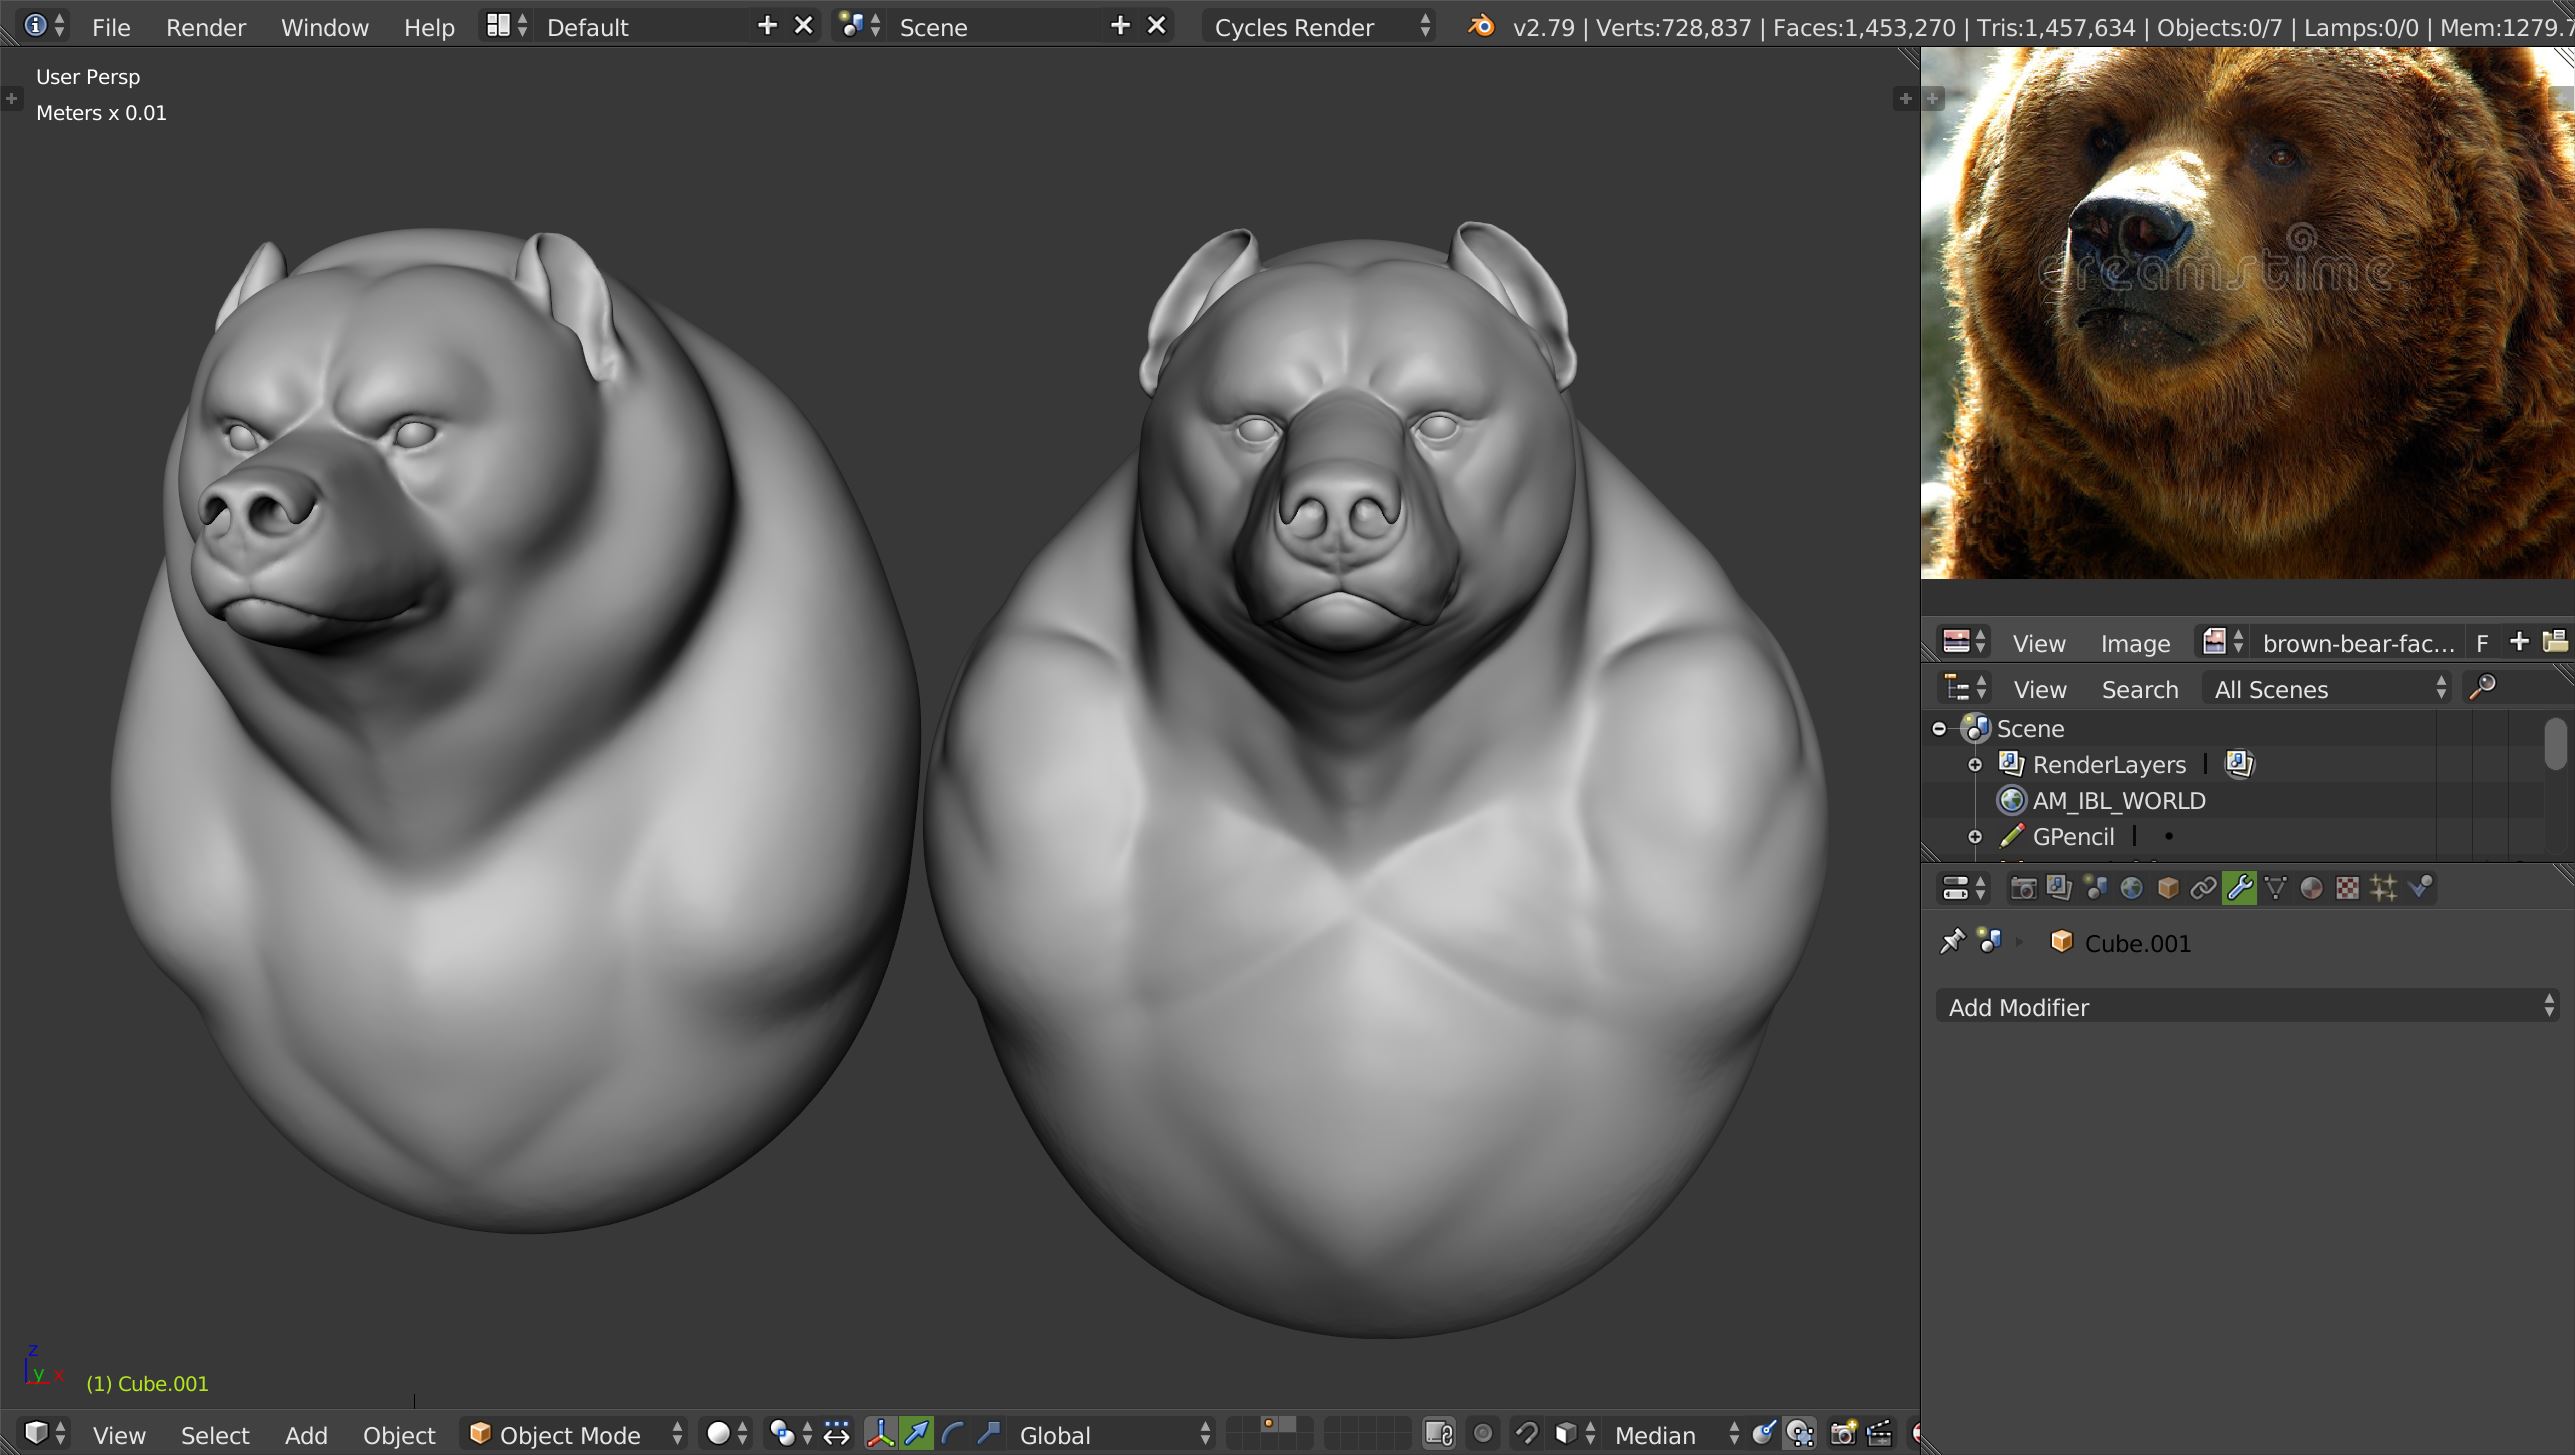The height and width of the screenshot is (1455, 2575).
Task: Delete the Default screen layout
Action: coord(803,26)
